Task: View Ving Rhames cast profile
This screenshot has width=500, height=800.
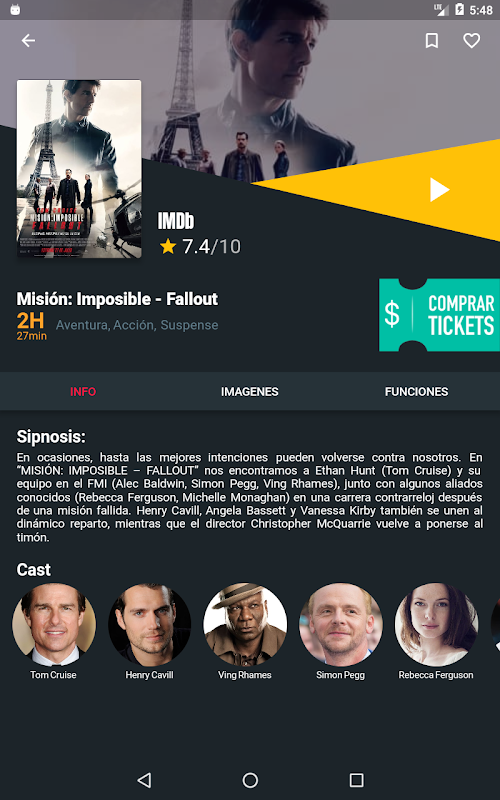Action: point(245,624)
